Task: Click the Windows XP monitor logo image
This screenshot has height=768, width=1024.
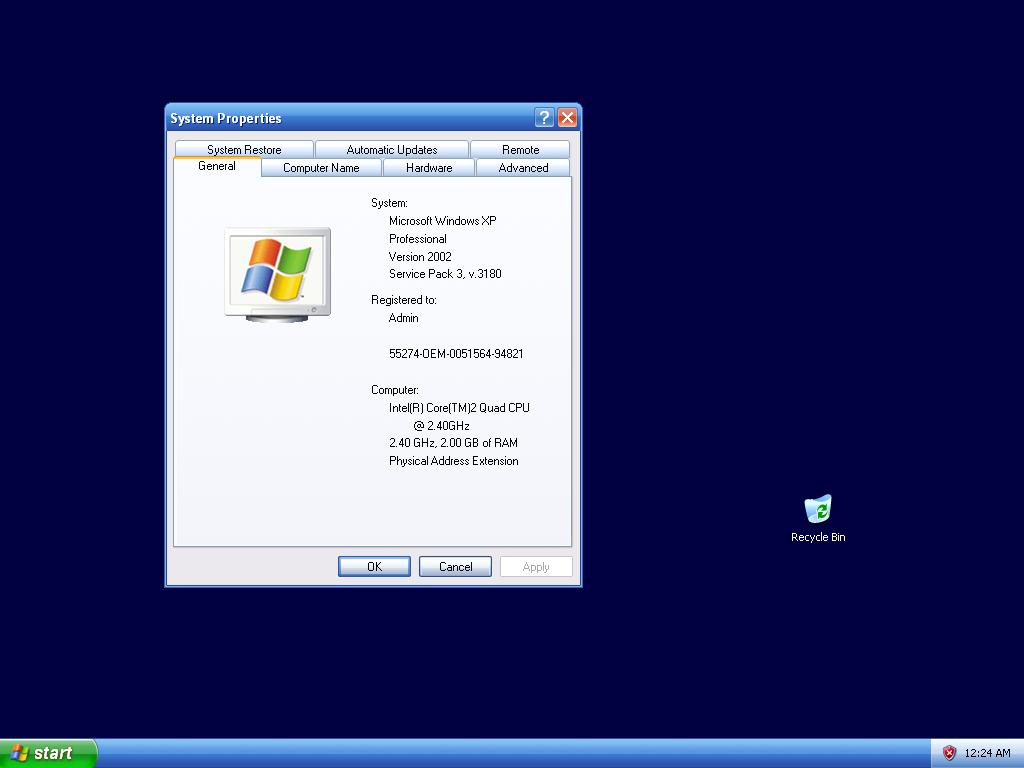Action: 278,274
